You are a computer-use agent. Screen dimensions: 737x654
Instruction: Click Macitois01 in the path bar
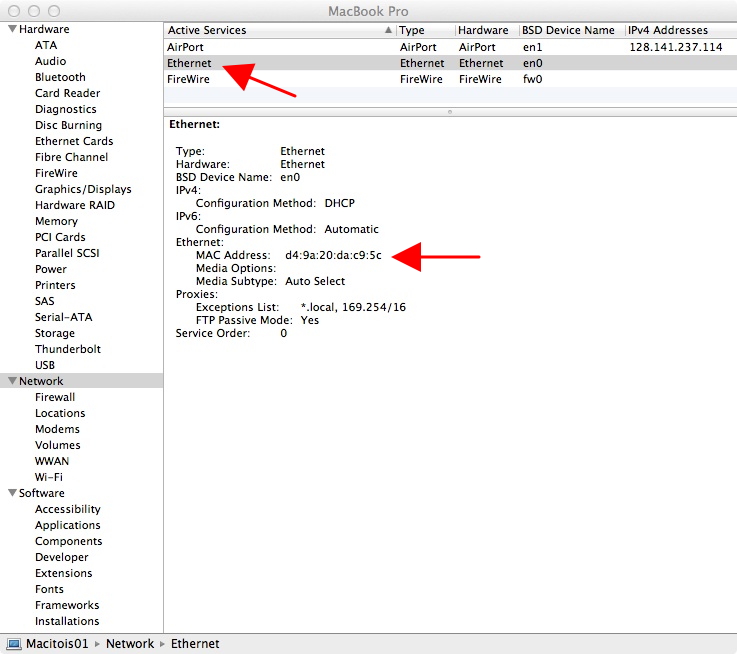(57, 644)
